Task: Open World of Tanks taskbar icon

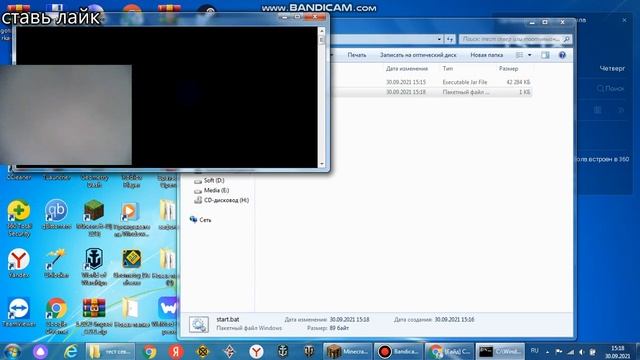Action: coord(309,351)
